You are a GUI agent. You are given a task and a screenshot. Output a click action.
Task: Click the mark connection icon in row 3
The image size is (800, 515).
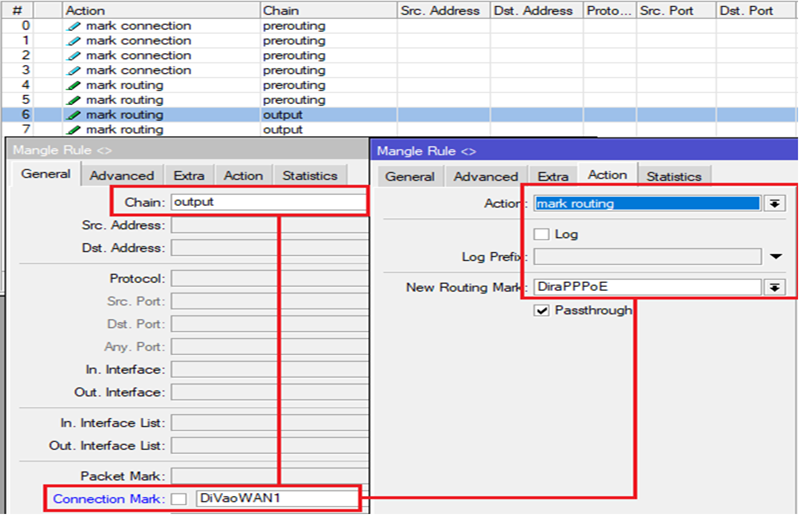click(73, 71)
